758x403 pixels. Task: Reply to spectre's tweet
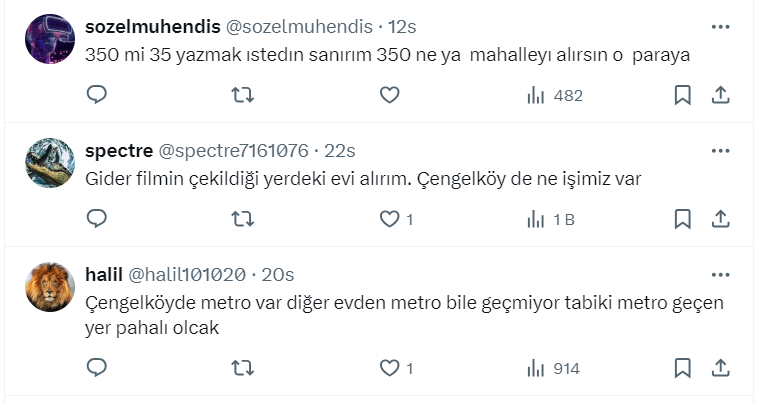pos(97,219)
